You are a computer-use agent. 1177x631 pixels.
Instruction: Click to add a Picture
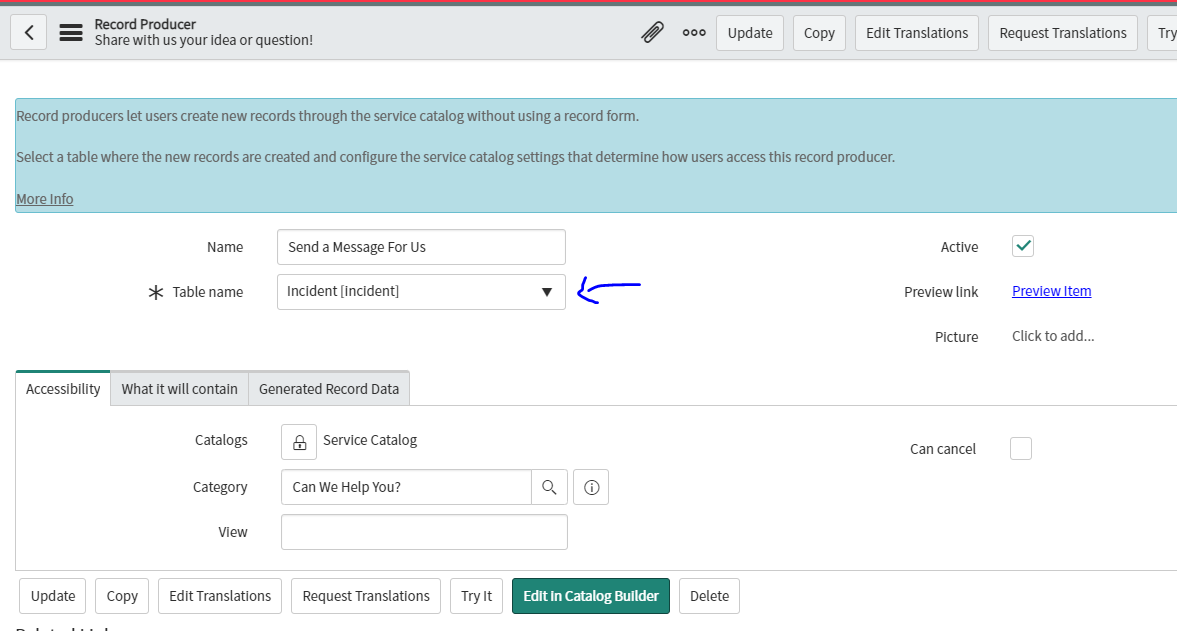click(x=1053, y=336)
